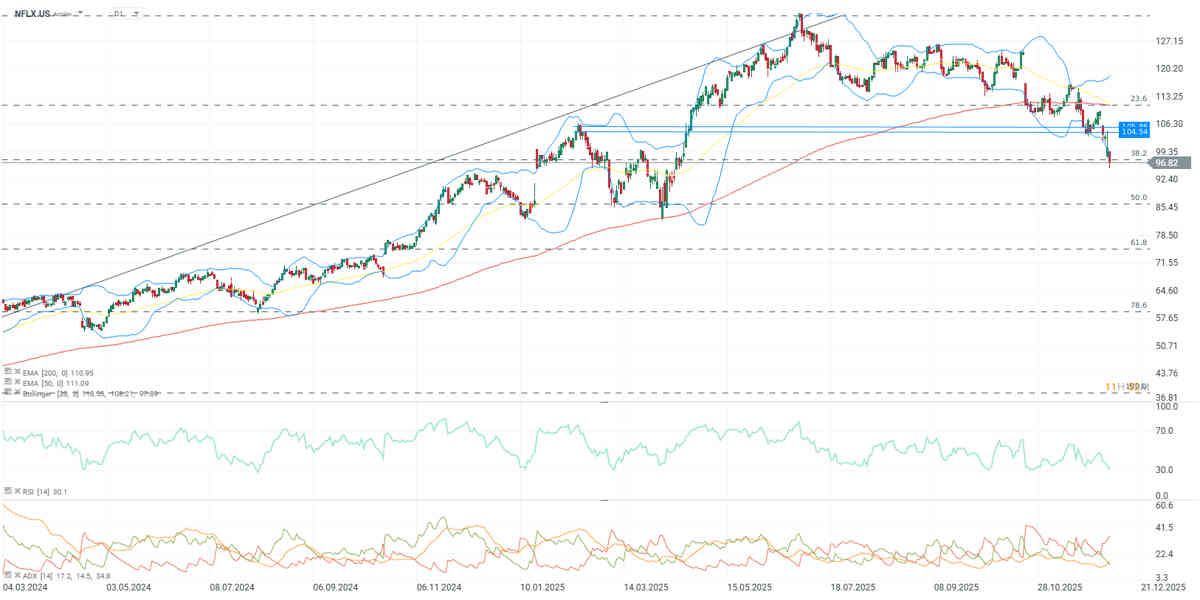Remove the RSI indicator with X icon
Image resolution: width=1200 pixels, height=600 pixels.
coord(16,490)
